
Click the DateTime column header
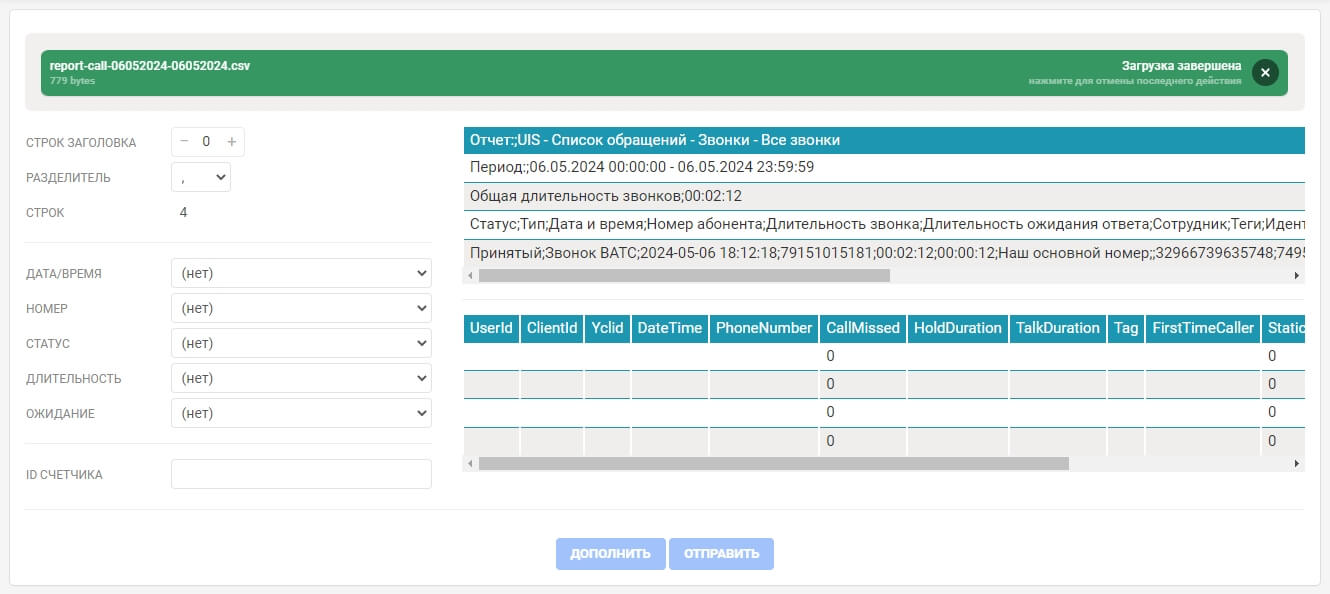tap(670, 328)
